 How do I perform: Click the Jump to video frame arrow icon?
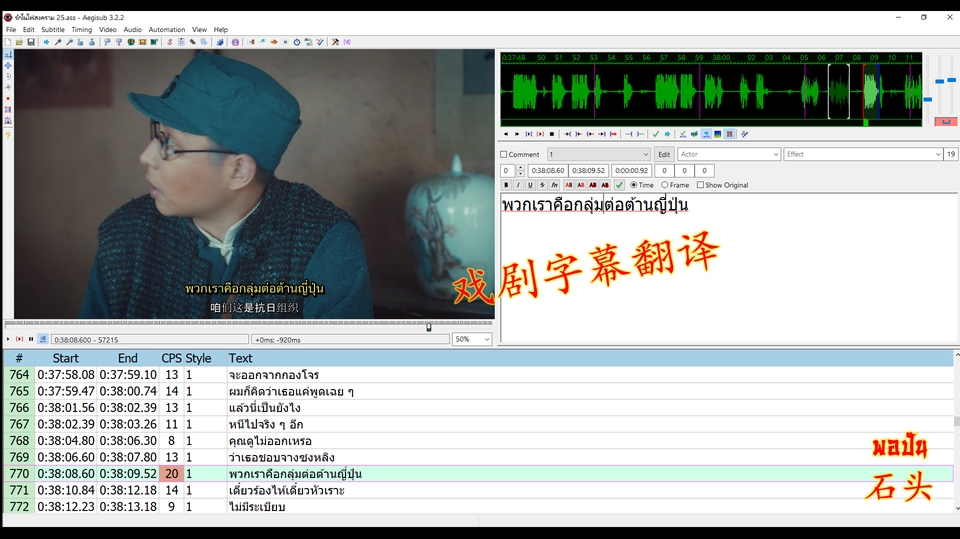(x=46, y=42)
